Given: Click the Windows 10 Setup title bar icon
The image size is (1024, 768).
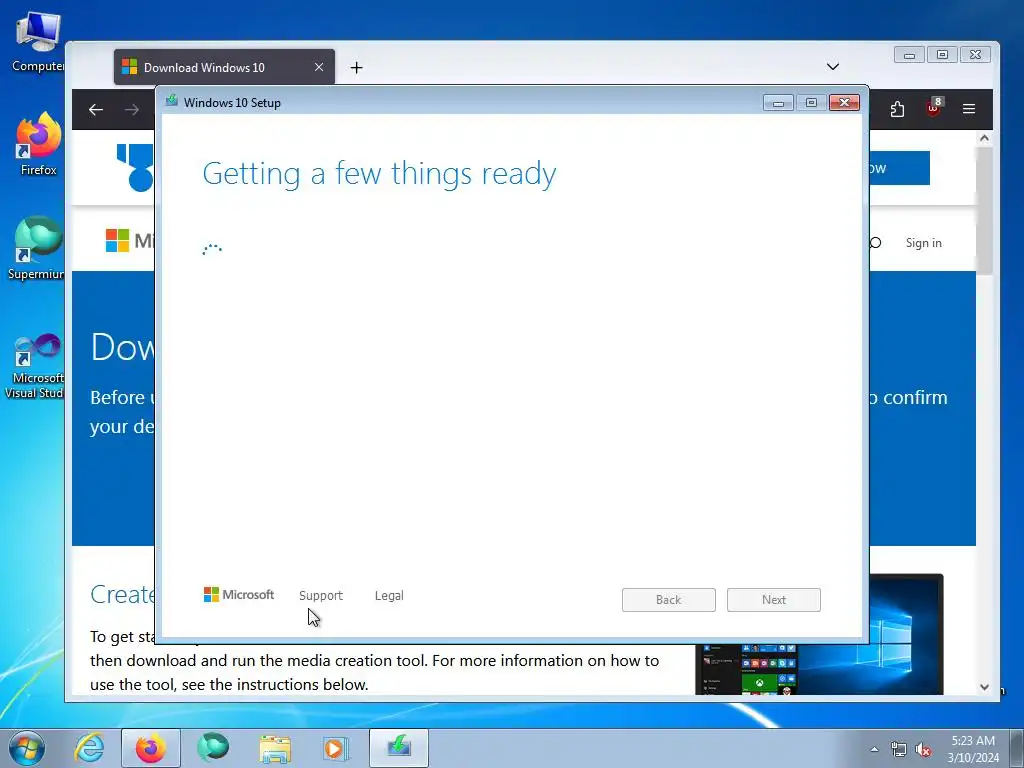Looking at the screenshot, I should pyautogui.click(x=172, y=101).
